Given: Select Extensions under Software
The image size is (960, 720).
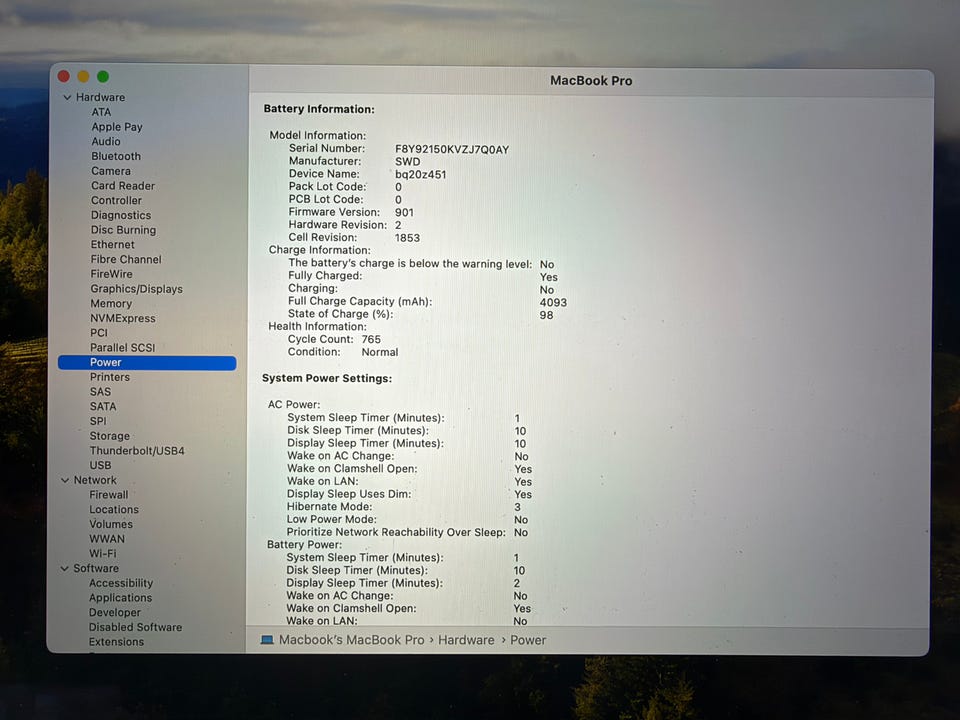Looking at the screenshot, I should click(116, 642).
